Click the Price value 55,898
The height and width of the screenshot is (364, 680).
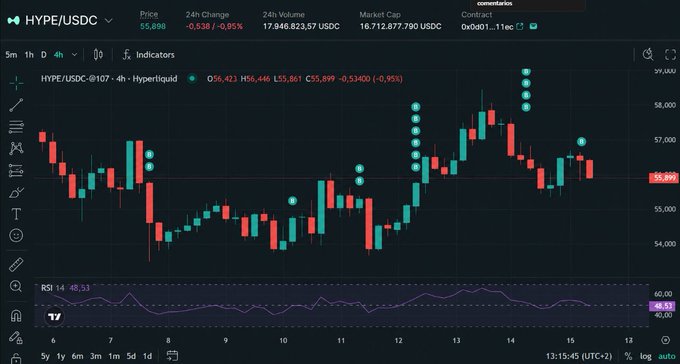tap(153, 26)
